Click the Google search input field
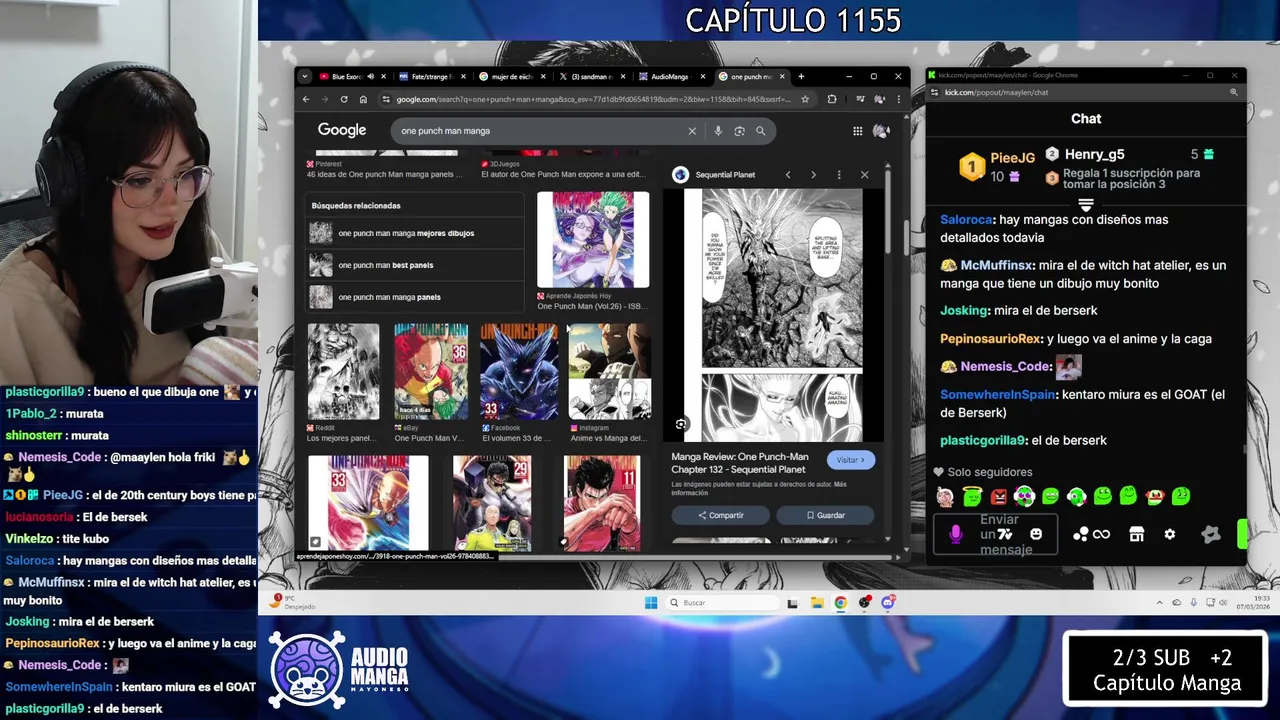1280x720 pixels. click(x=540, y=131)
